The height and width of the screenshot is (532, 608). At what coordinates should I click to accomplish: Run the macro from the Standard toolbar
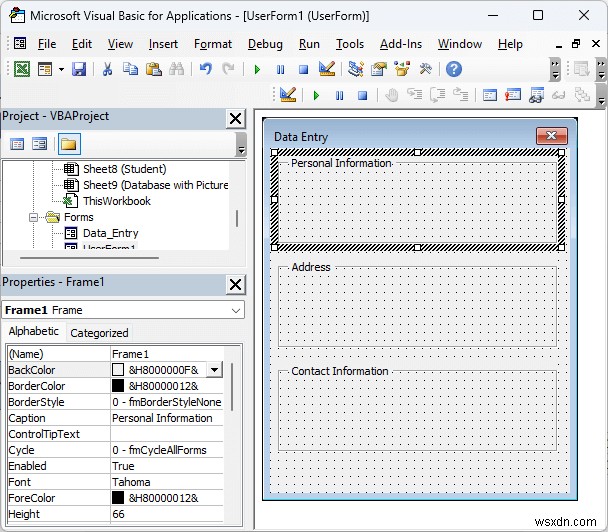[x=257, y=70]
